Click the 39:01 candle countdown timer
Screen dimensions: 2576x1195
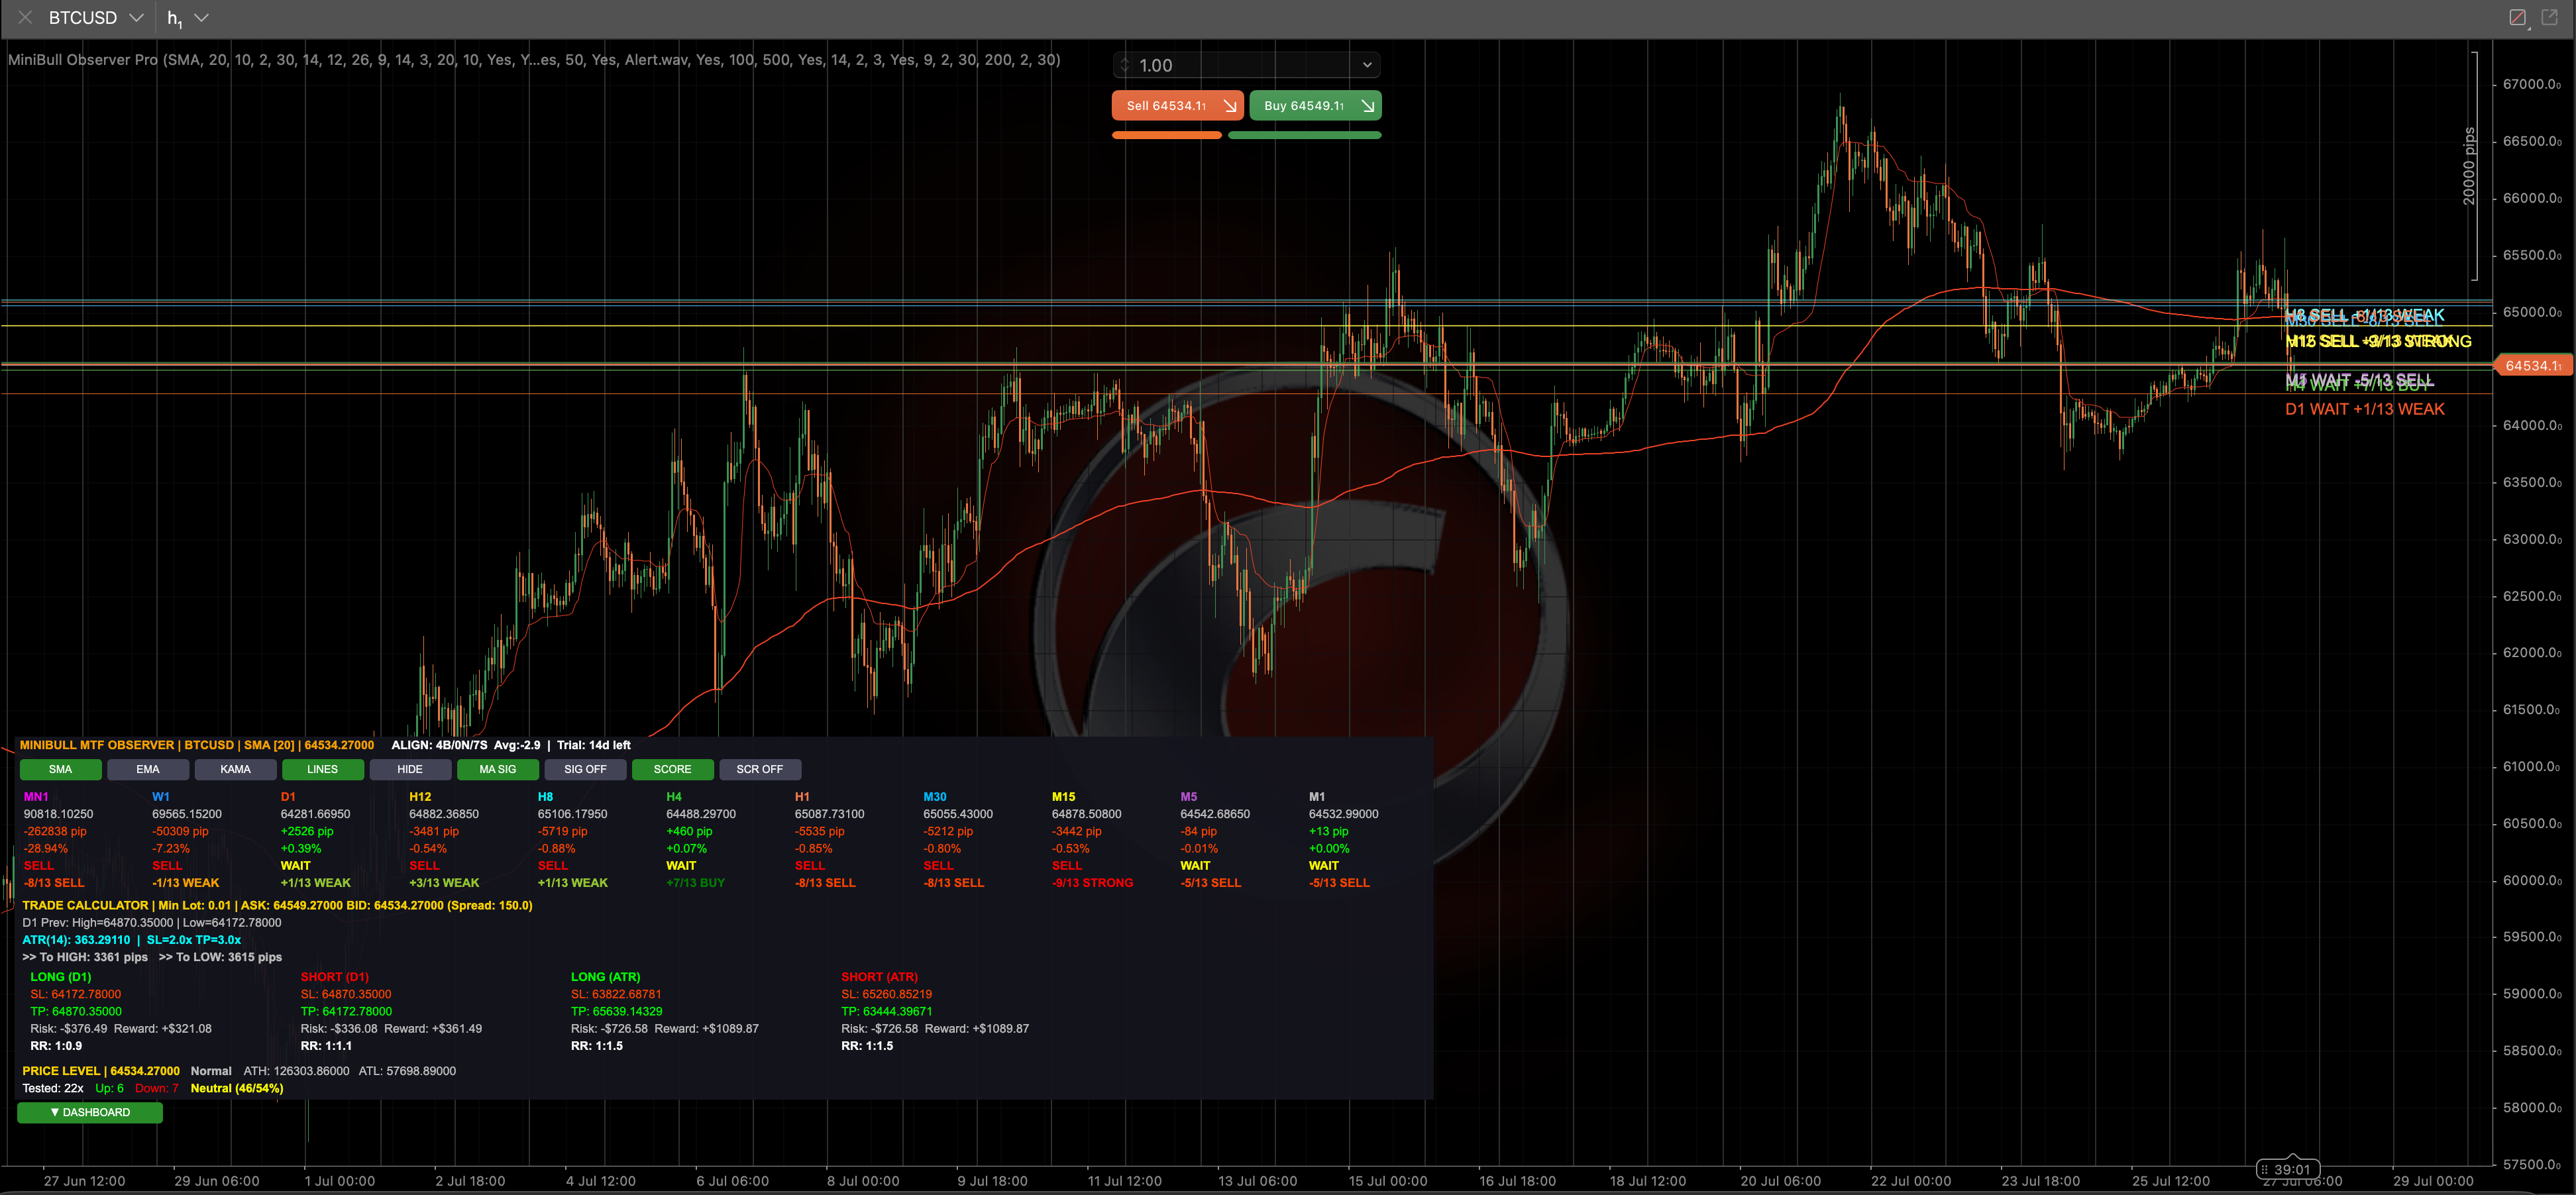click(2288, 1169)
